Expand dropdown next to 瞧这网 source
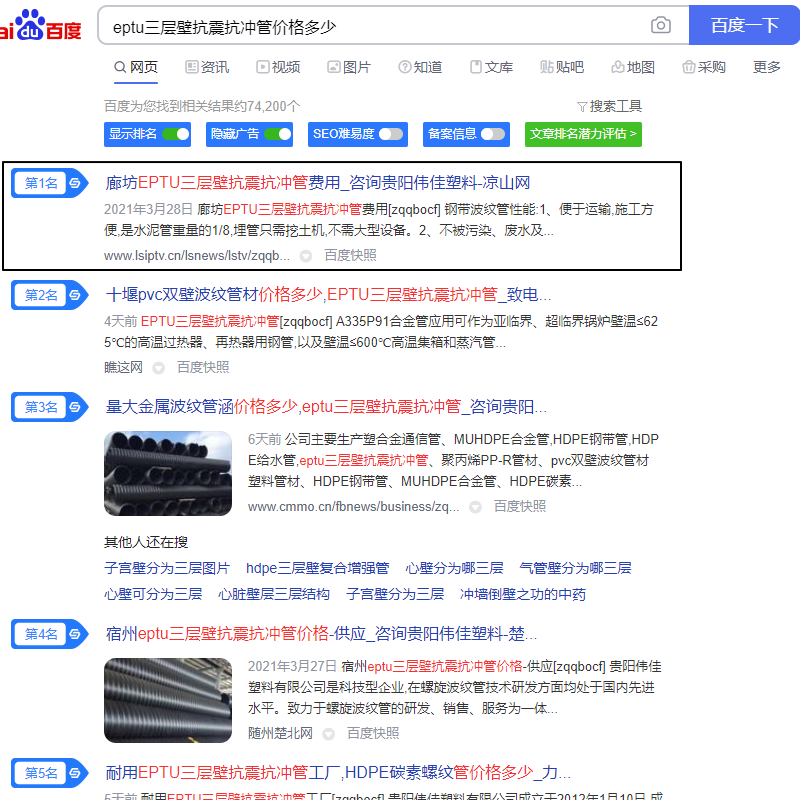The height and width of the screenshot is (800, 800). (159, 368)
